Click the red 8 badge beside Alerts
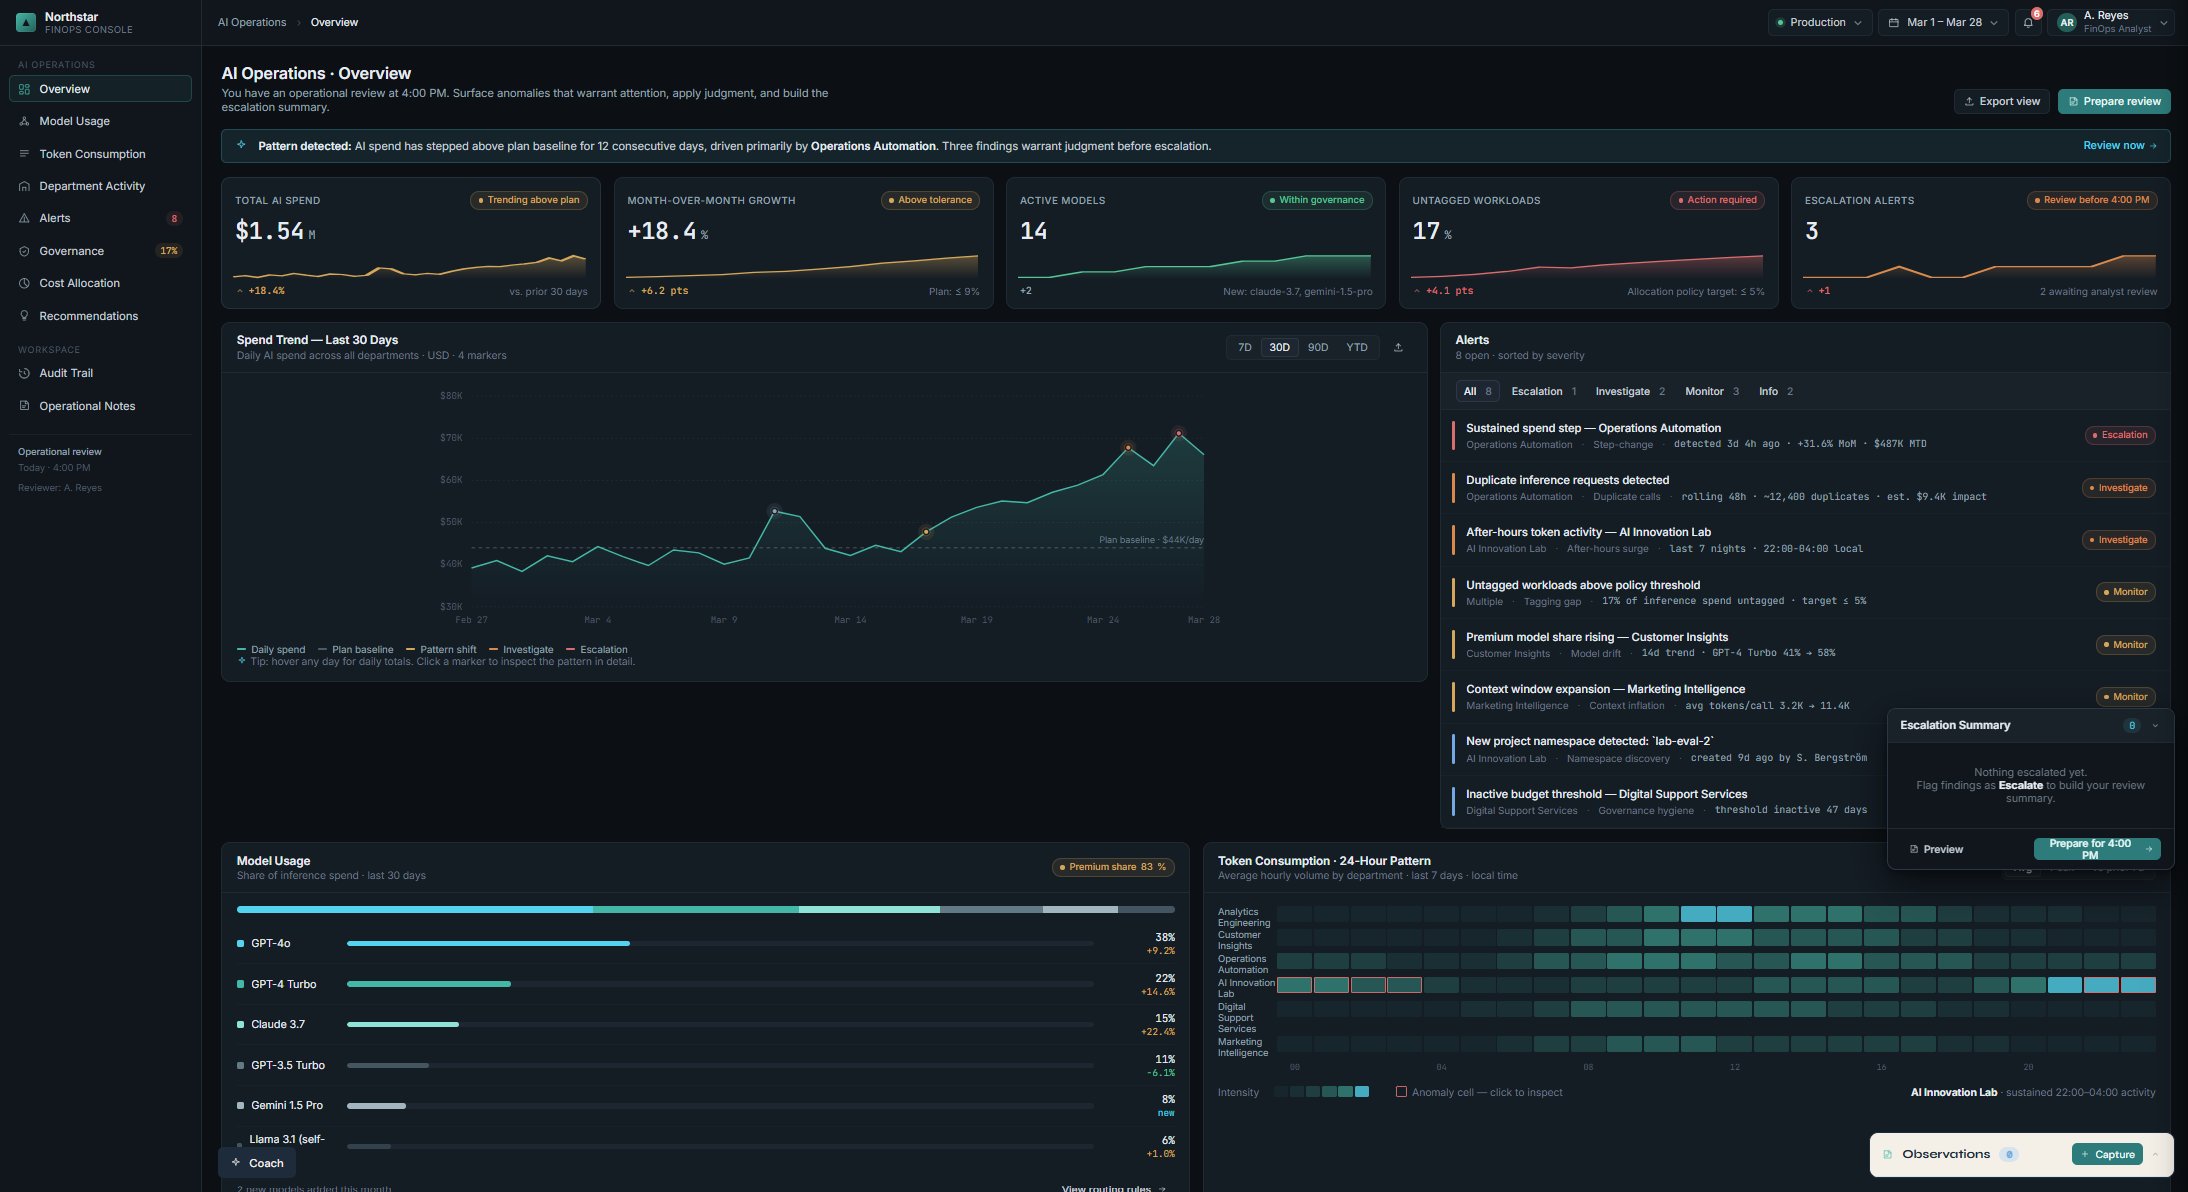The height and width of the screenshot is (1192, 2188). click(x=174, y=218)
